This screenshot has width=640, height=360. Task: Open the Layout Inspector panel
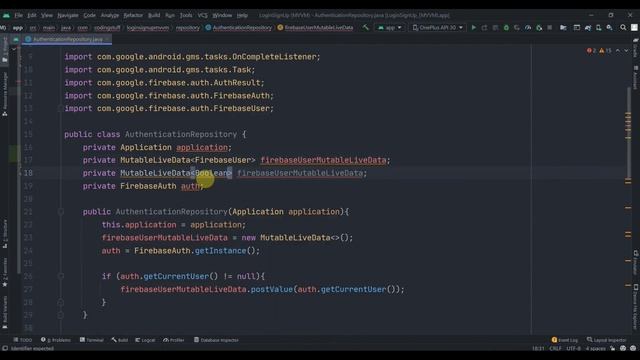(606, 340)
